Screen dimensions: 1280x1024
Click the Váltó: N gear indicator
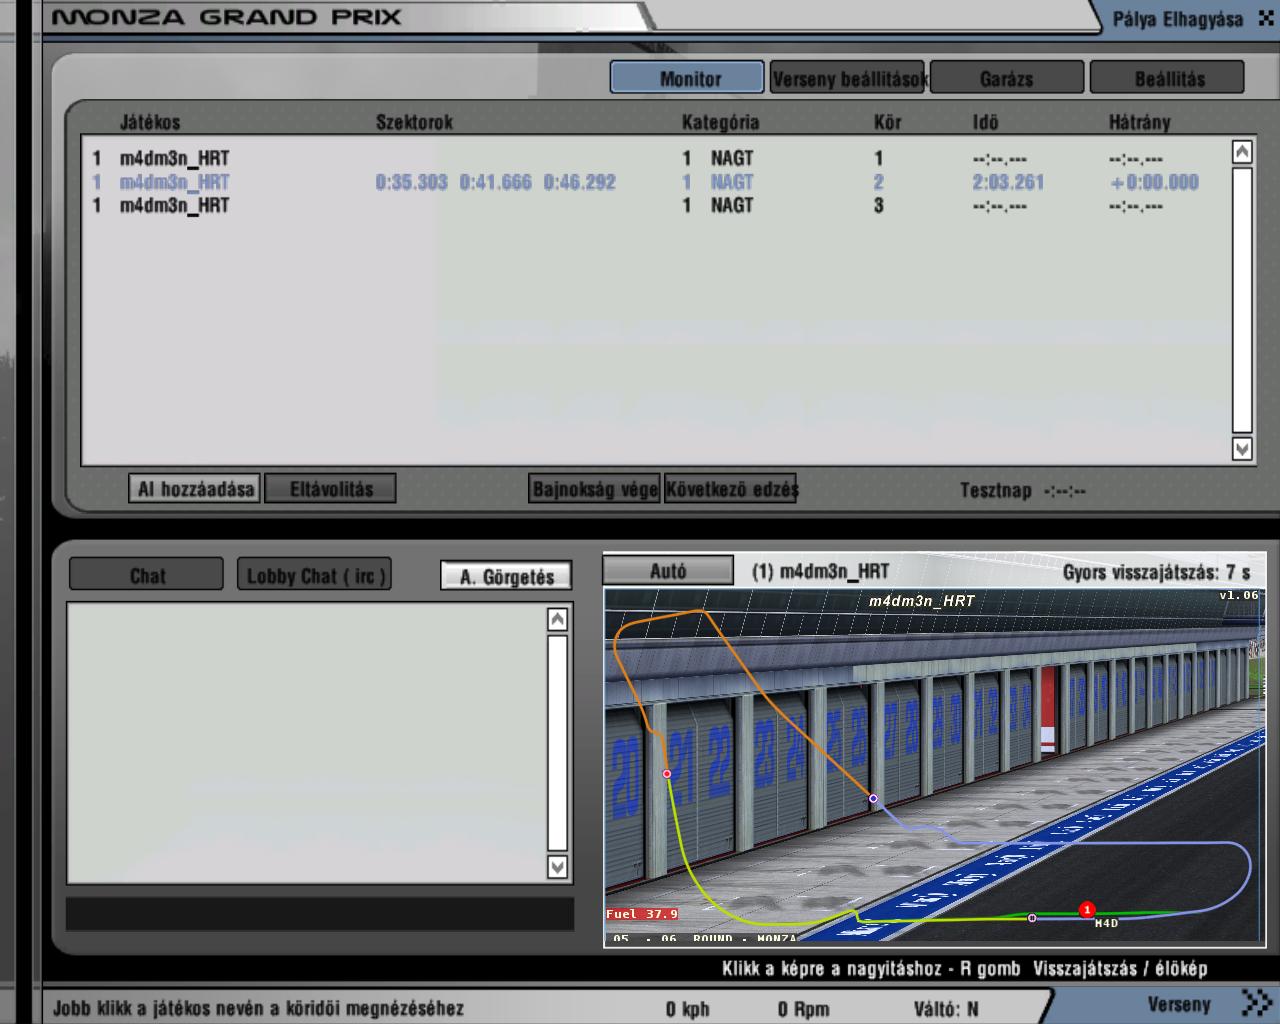pos(946,1009)
